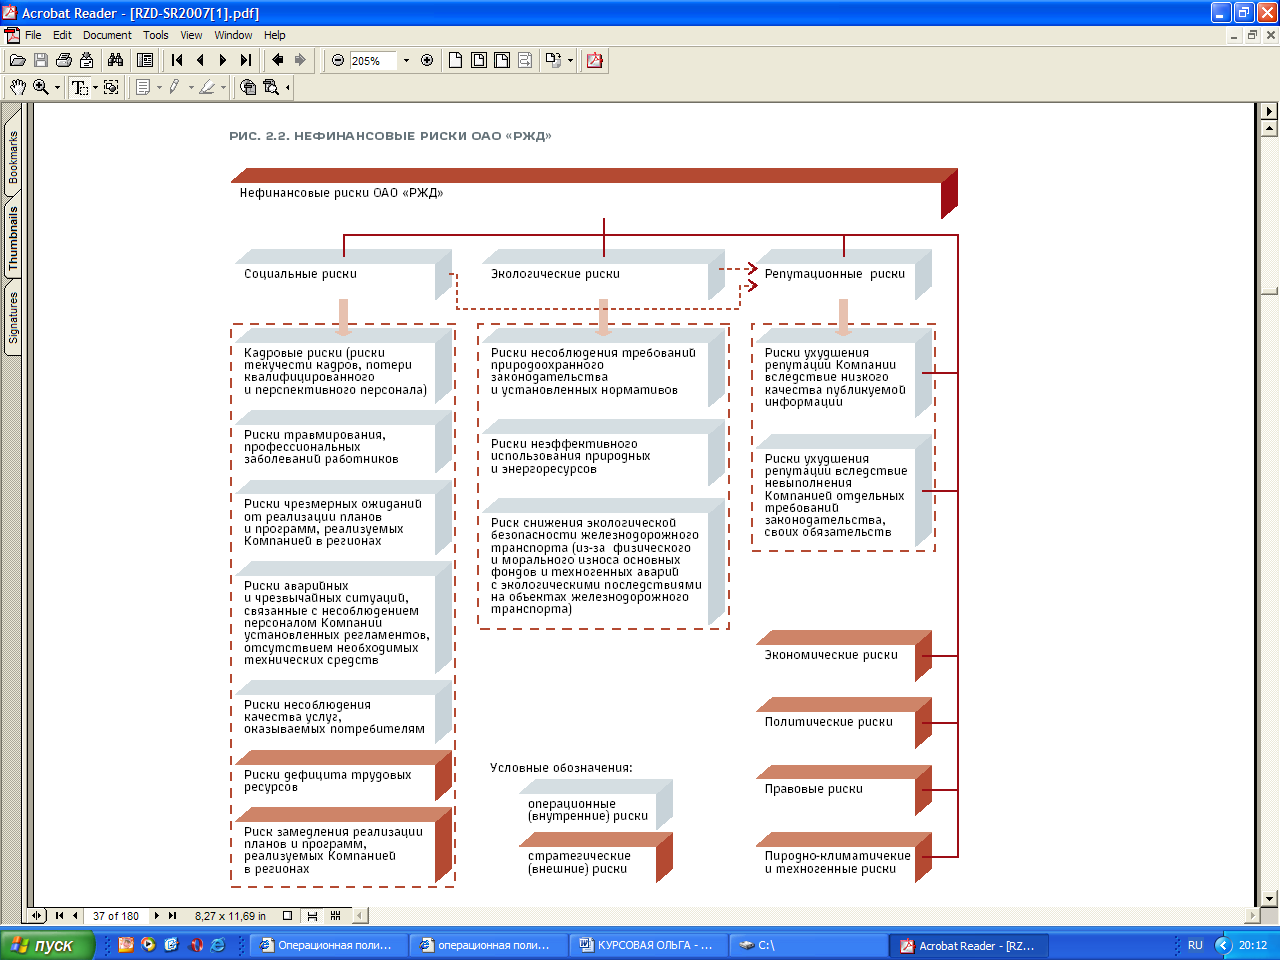Click vertical scrollbar down arrow
Viewport: 1280px width, 960px height.
pos(1270,898)
